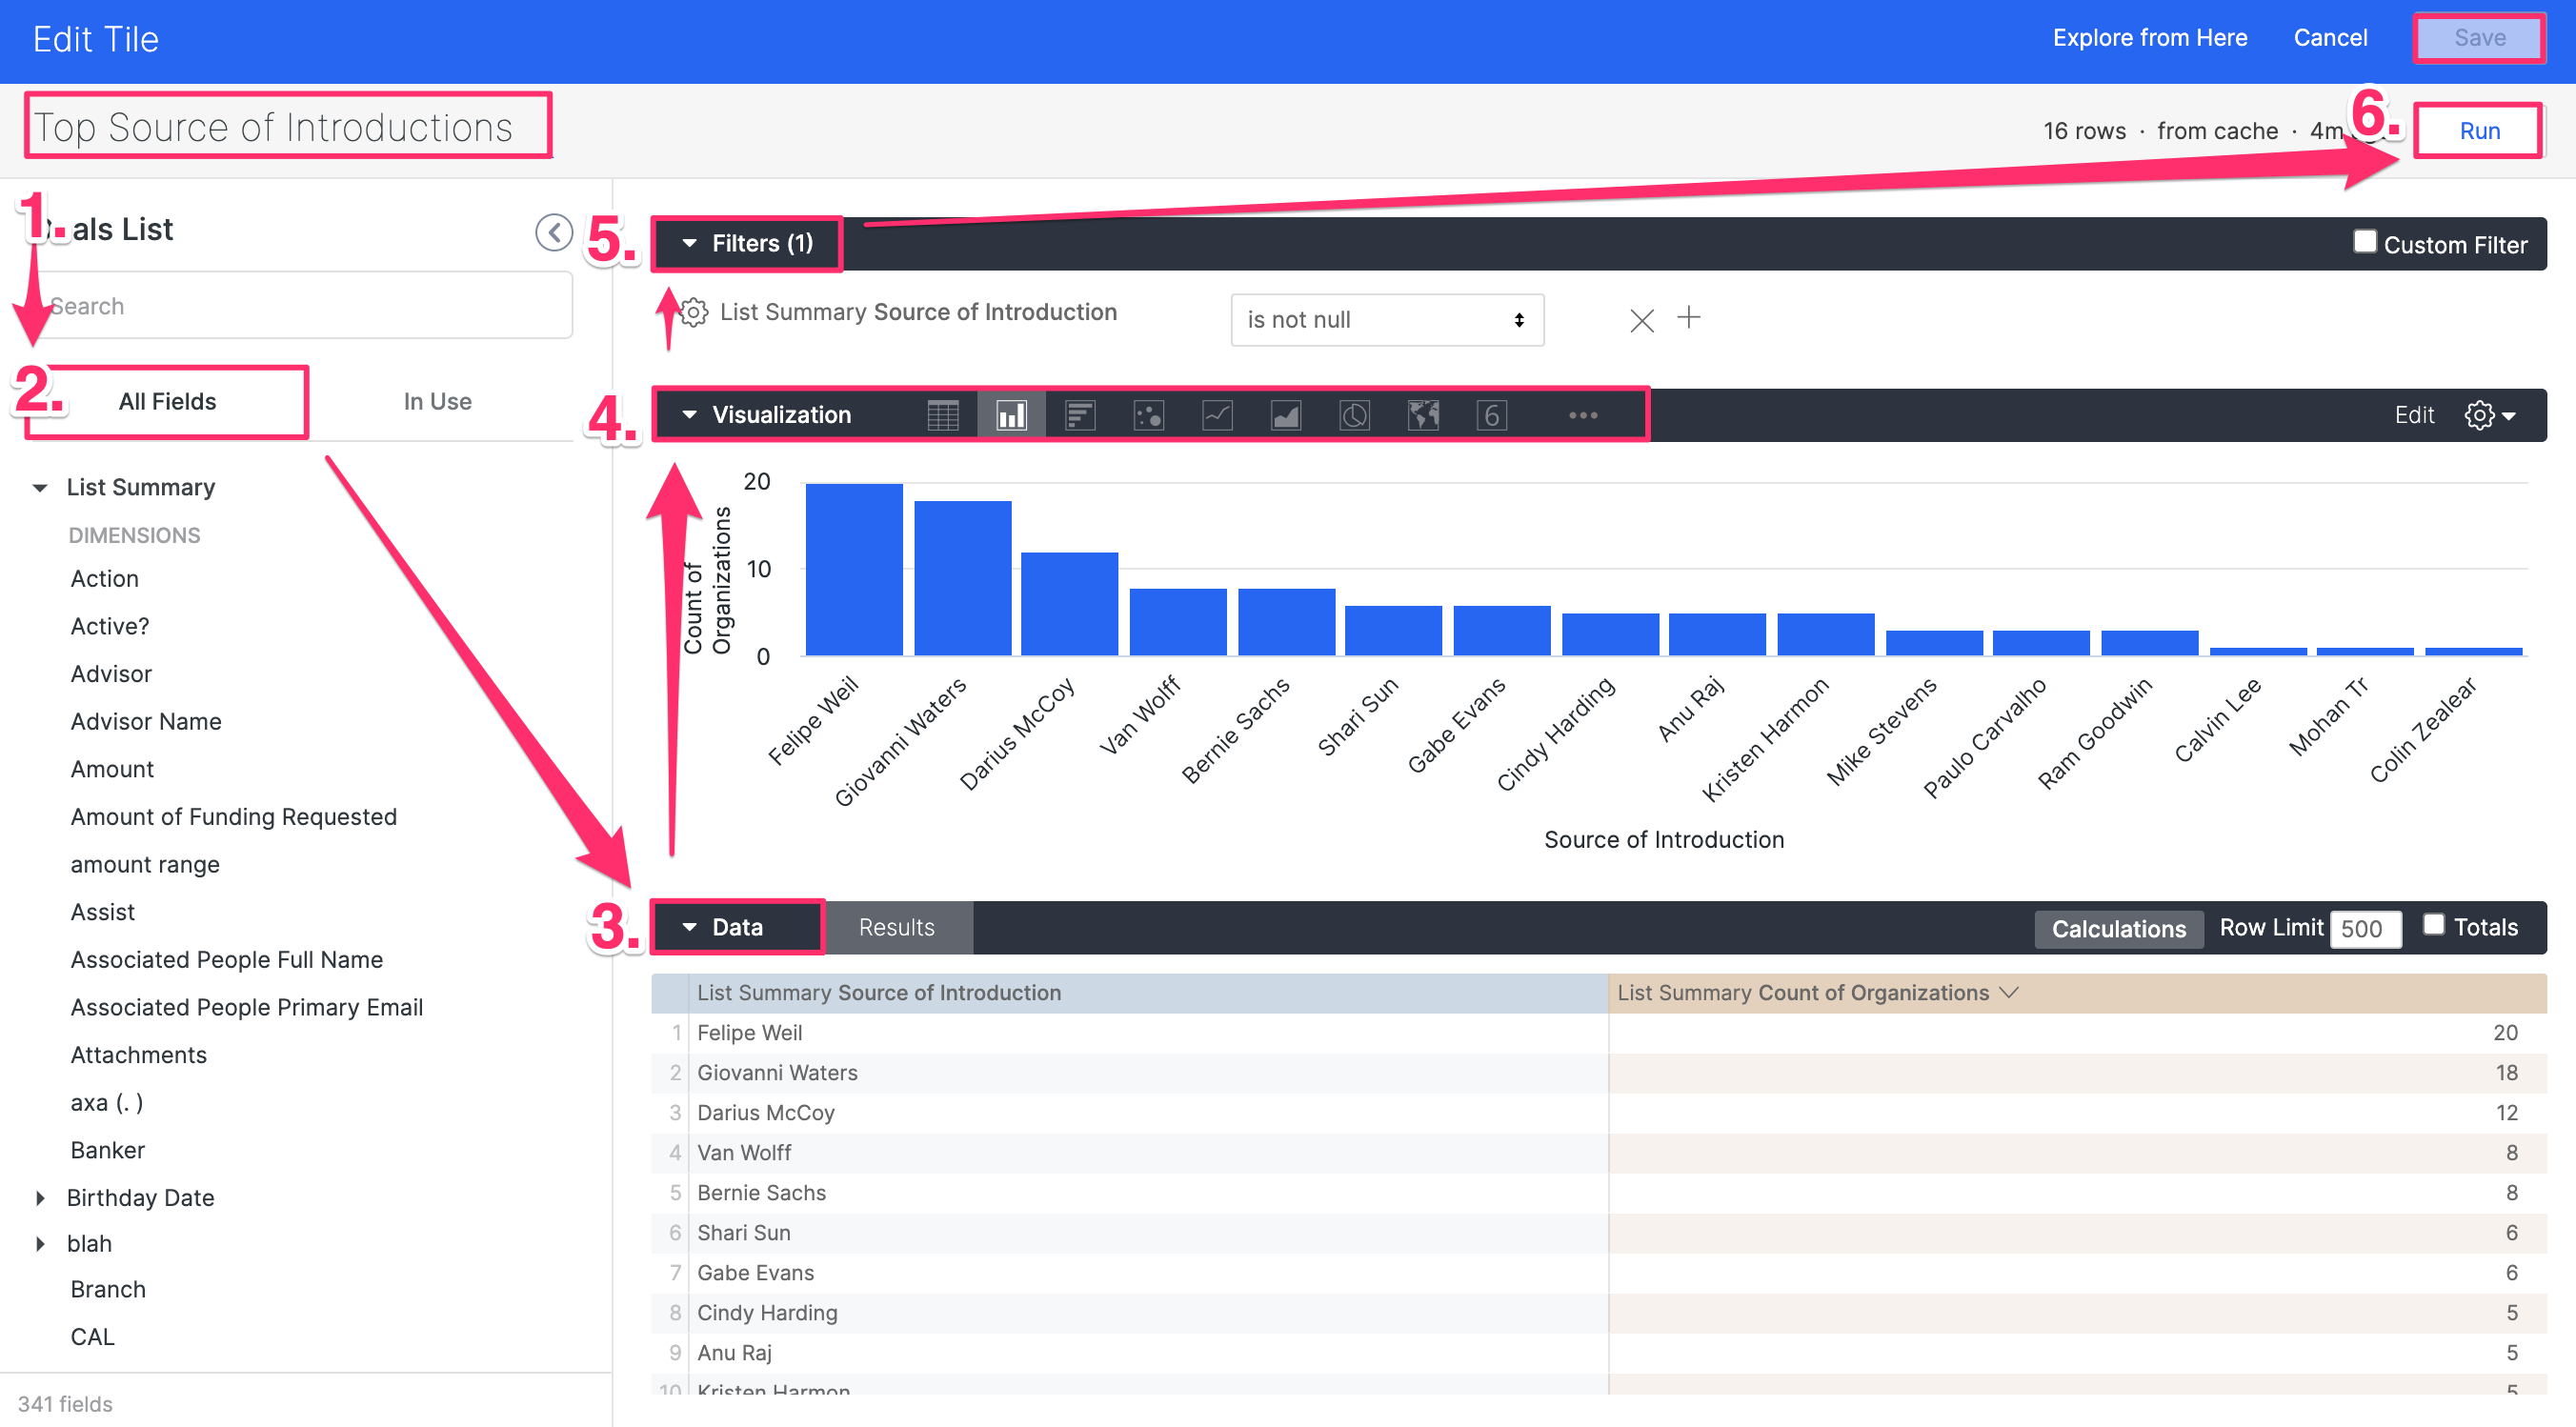Edit the Row Limit value field
This screenshot has height=1427, width=2576.
[2365, 928]
